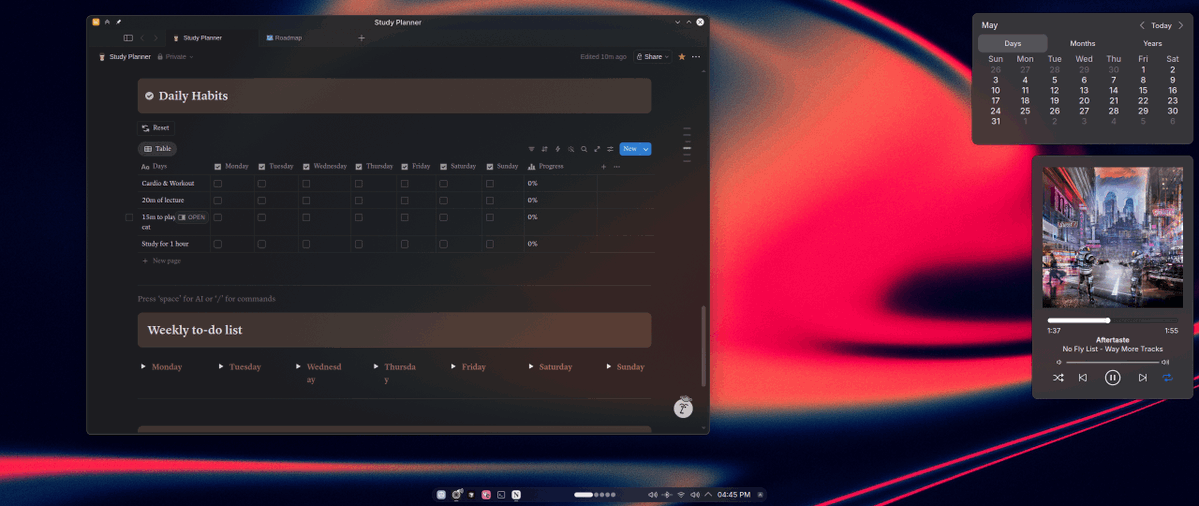Click the Wi-Fi icon in the tray
This screenshot has height=506, width=1199.
tap(681, 495)
